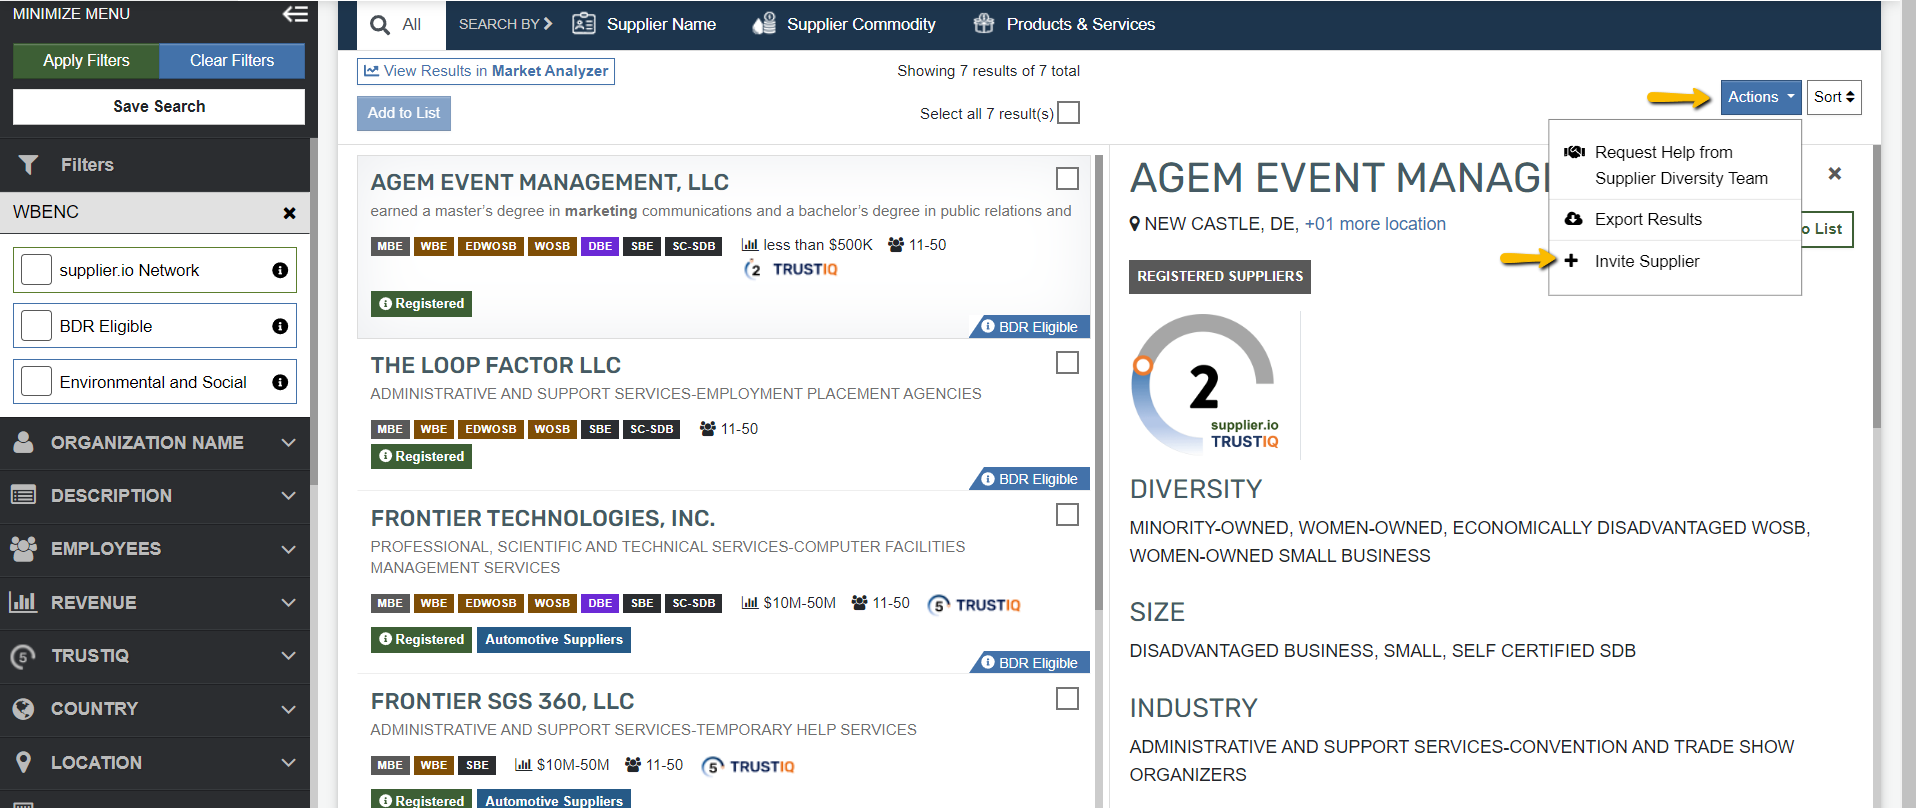Screen dimensions: 1916x808
Task: Expand the Organization Name filter section
Action: [155, 442]
